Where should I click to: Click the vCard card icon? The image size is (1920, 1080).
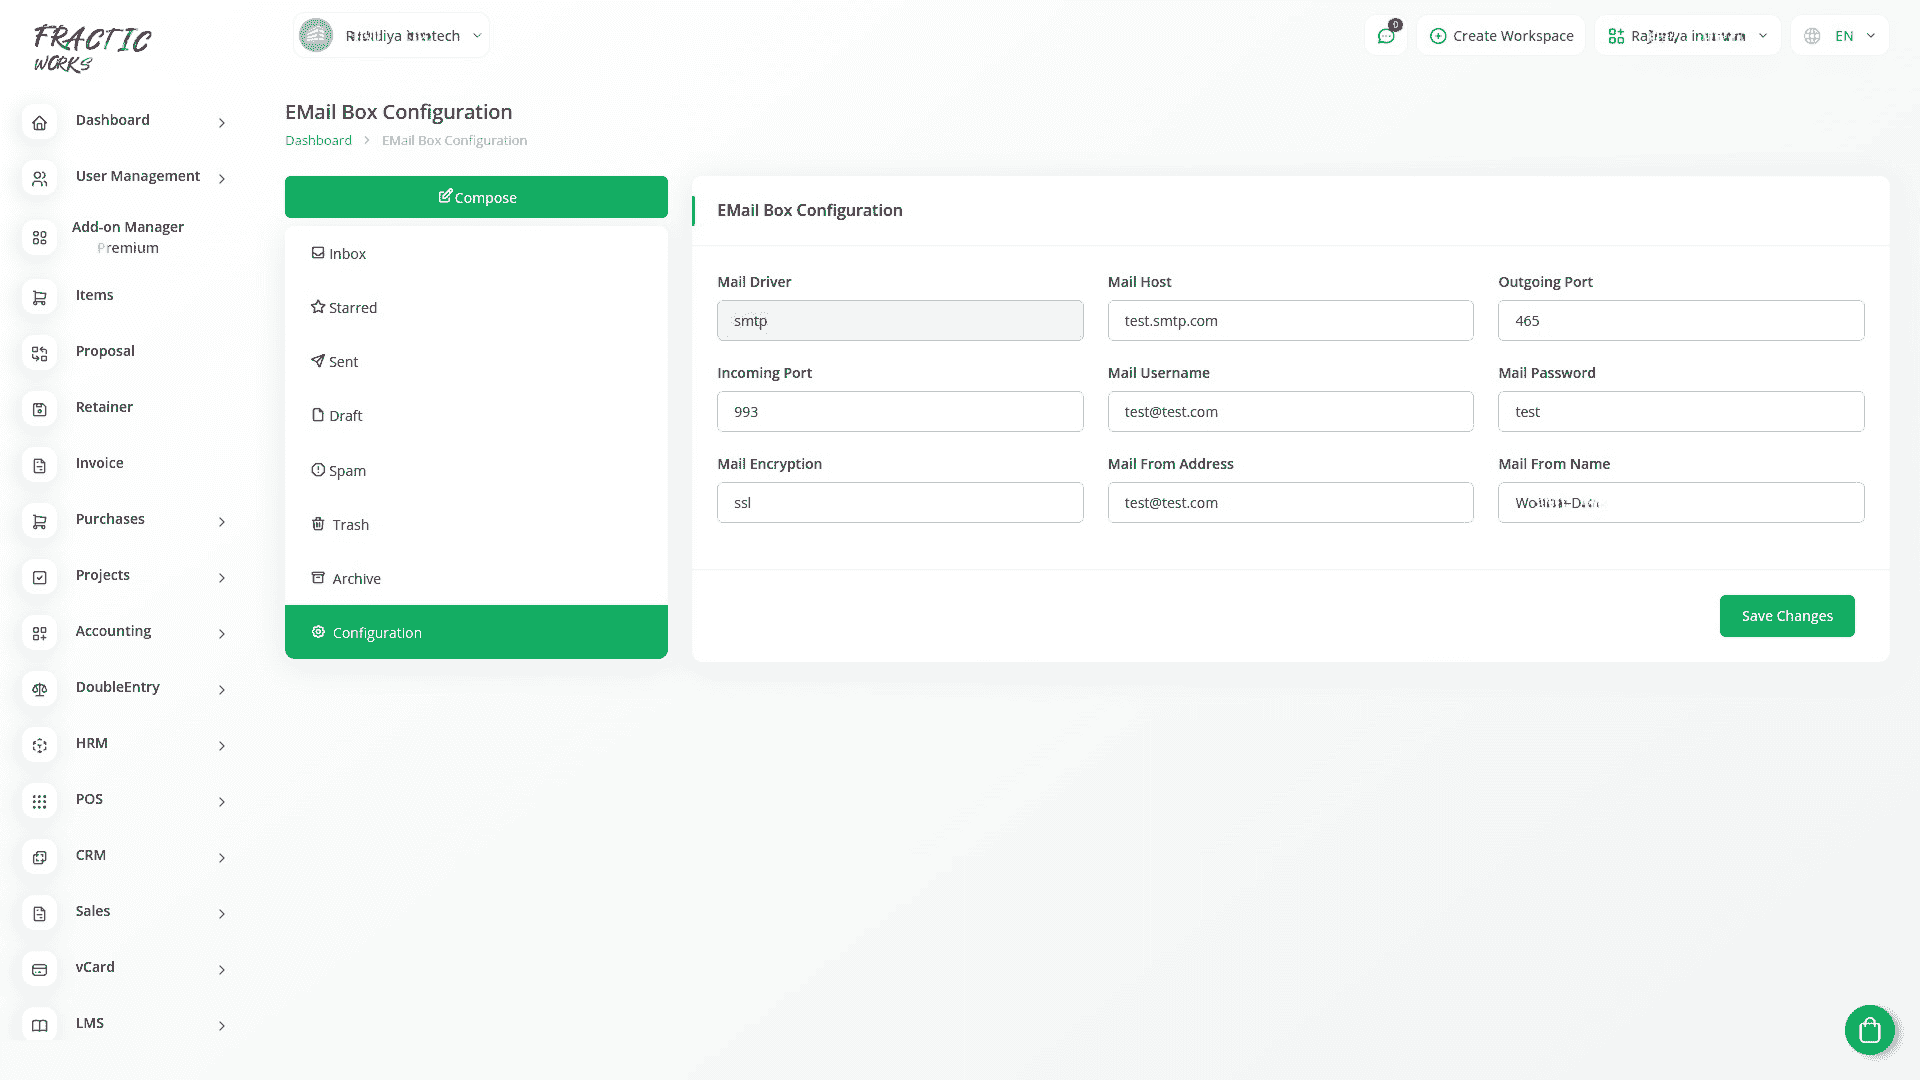pyautogui.click(x=39, y=969)
